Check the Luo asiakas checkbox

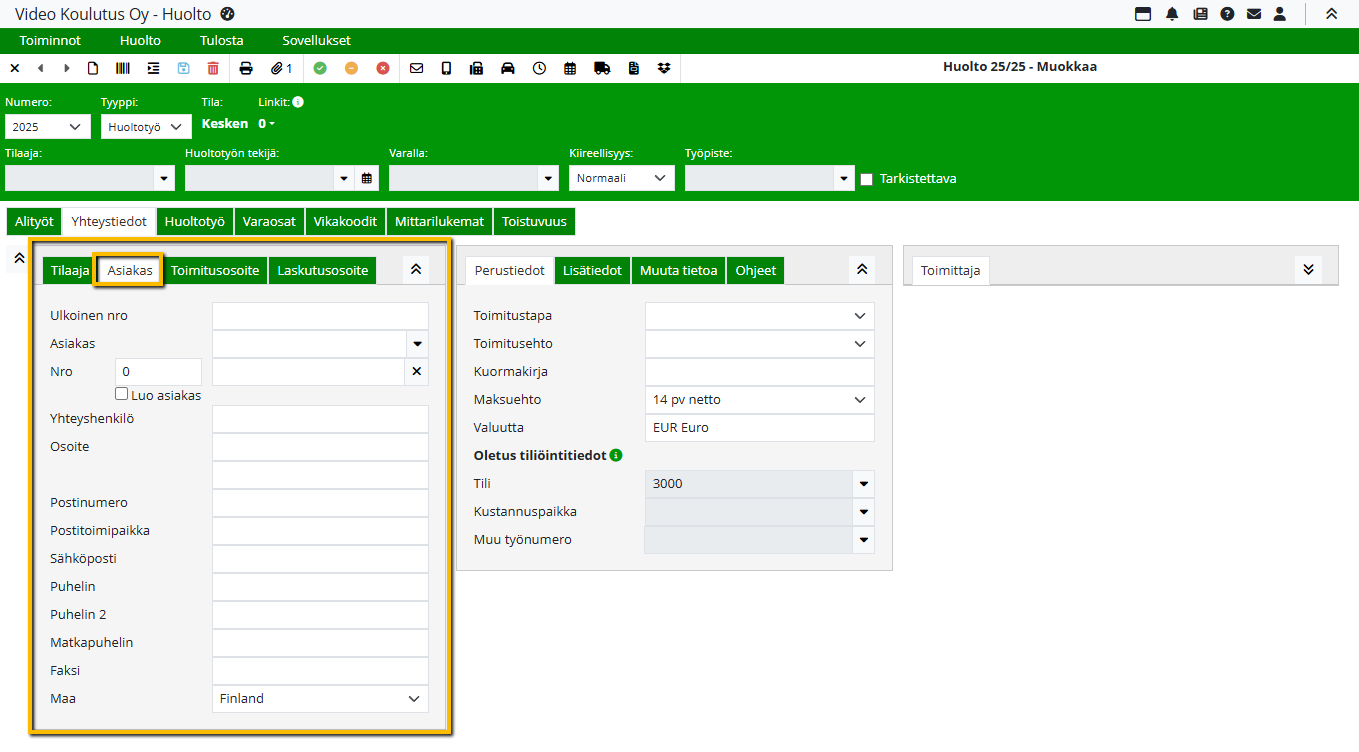122,394
